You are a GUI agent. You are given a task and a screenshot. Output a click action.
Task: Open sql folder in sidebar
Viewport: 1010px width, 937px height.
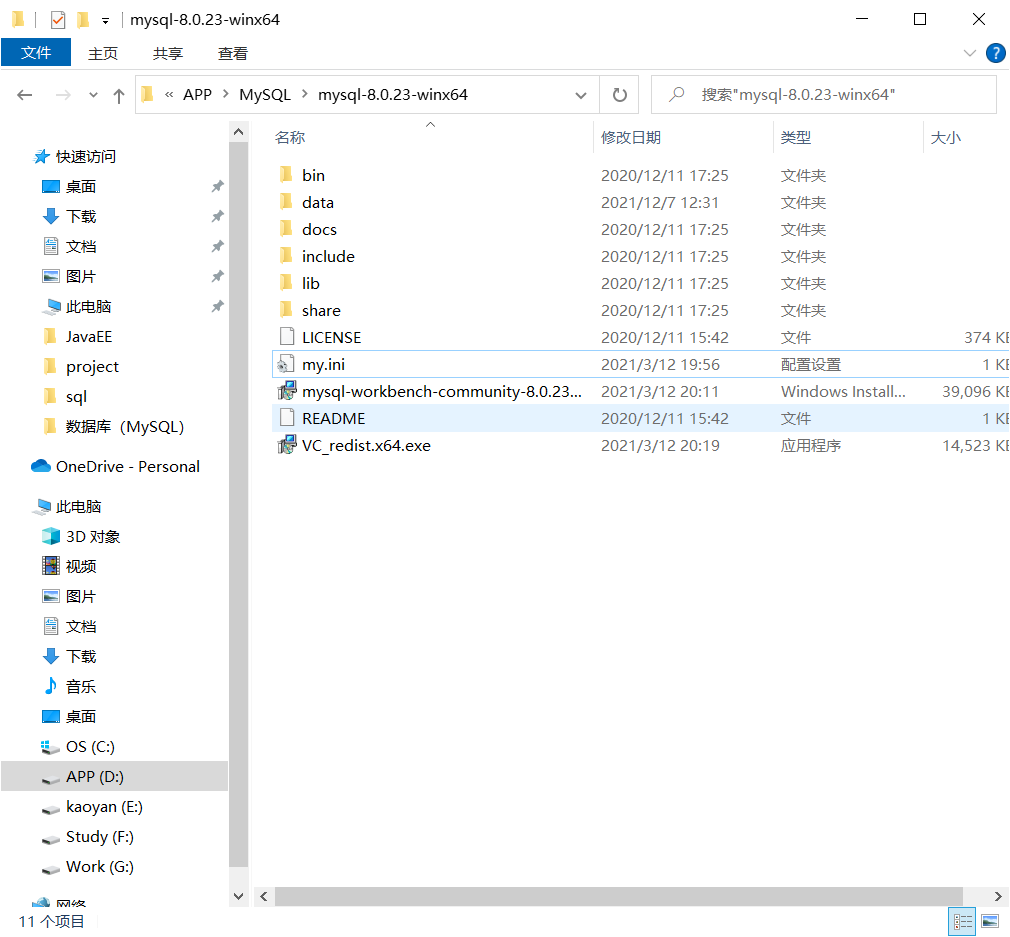pyautogui.click(x=76, y=397)
